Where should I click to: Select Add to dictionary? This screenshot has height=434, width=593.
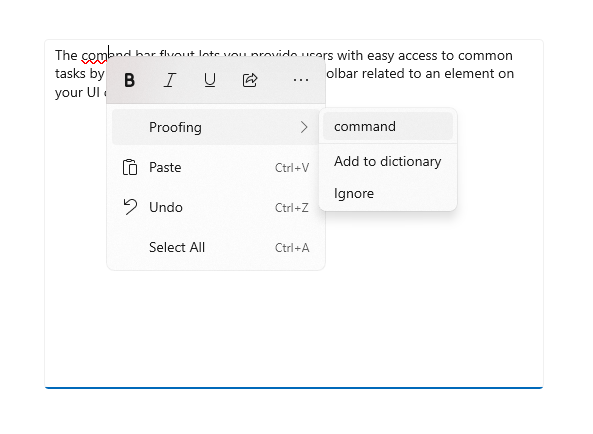[388, 161]
